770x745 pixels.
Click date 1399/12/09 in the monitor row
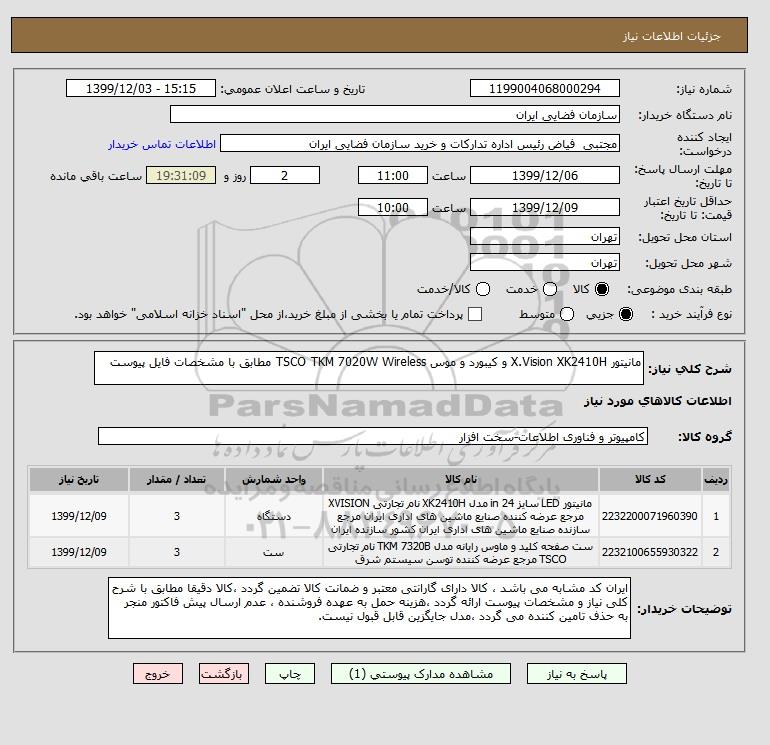click(79, 516)
